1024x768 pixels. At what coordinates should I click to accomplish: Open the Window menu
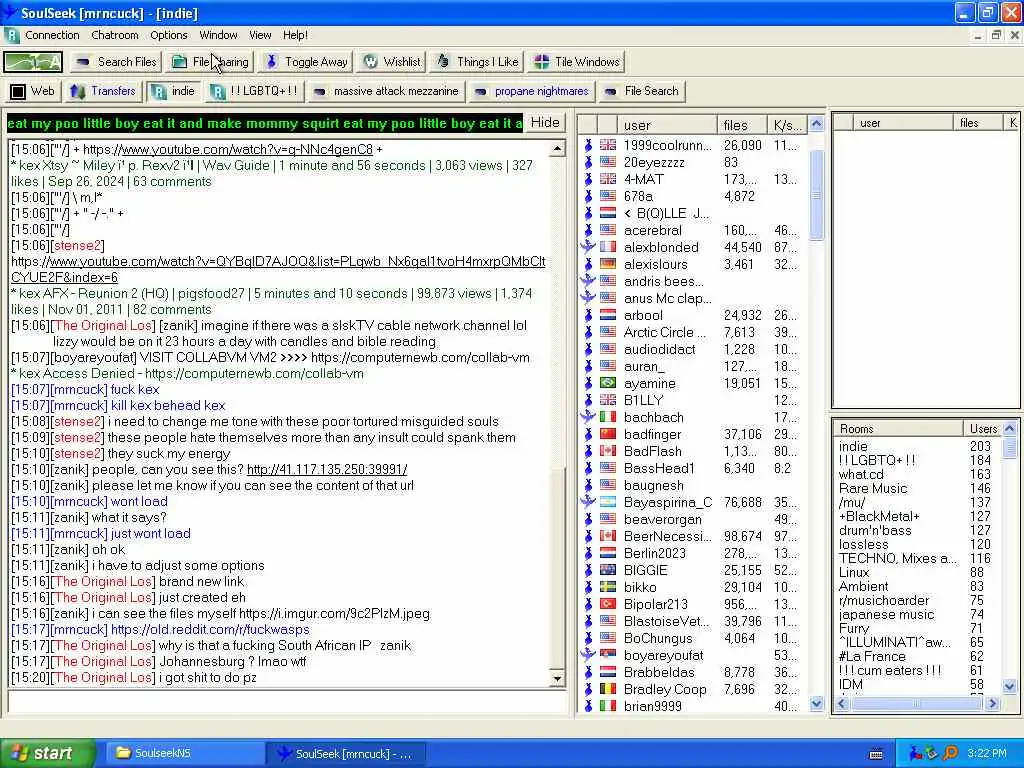pos(218,35)
